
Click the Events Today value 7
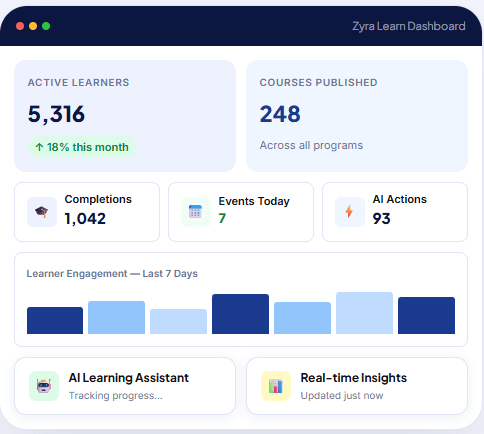(x=222, y=218)
